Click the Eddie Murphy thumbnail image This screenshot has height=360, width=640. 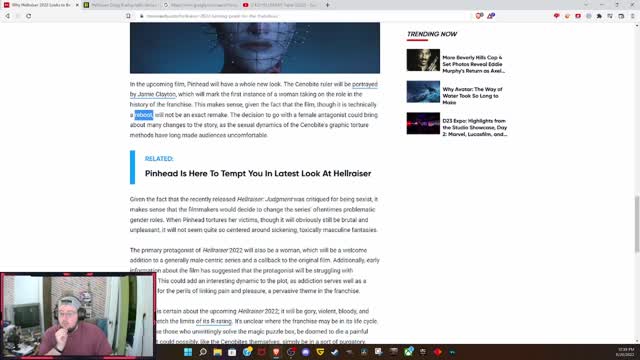[423, 60]
